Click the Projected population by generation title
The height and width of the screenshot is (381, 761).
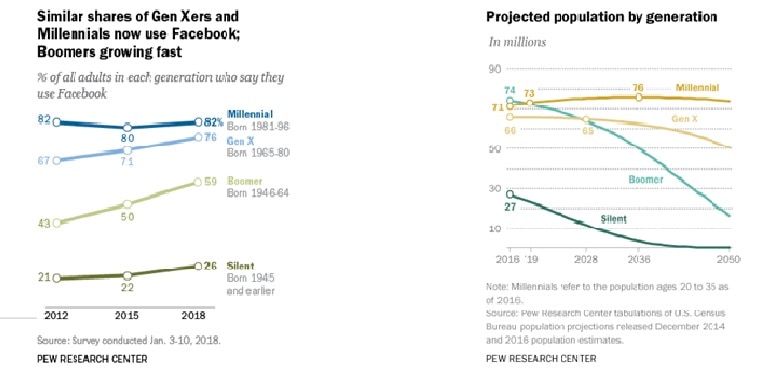[601, 17]
